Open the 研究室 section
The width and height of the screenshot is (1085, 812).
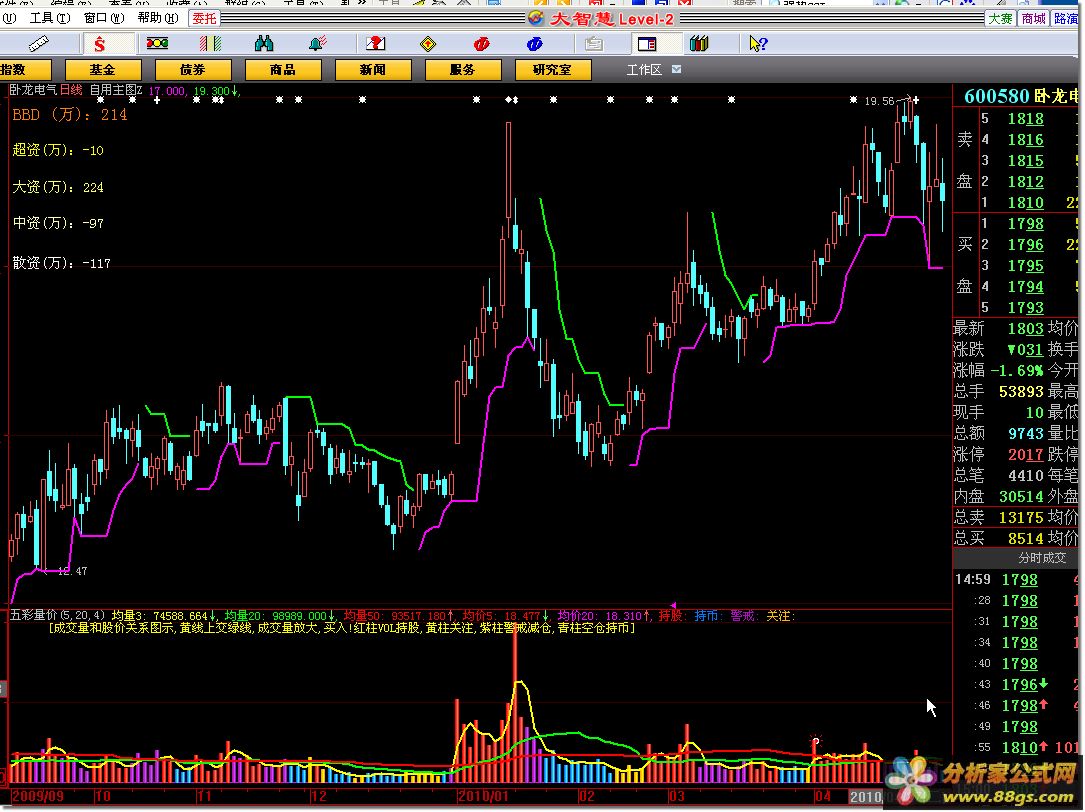coord(552,70)
